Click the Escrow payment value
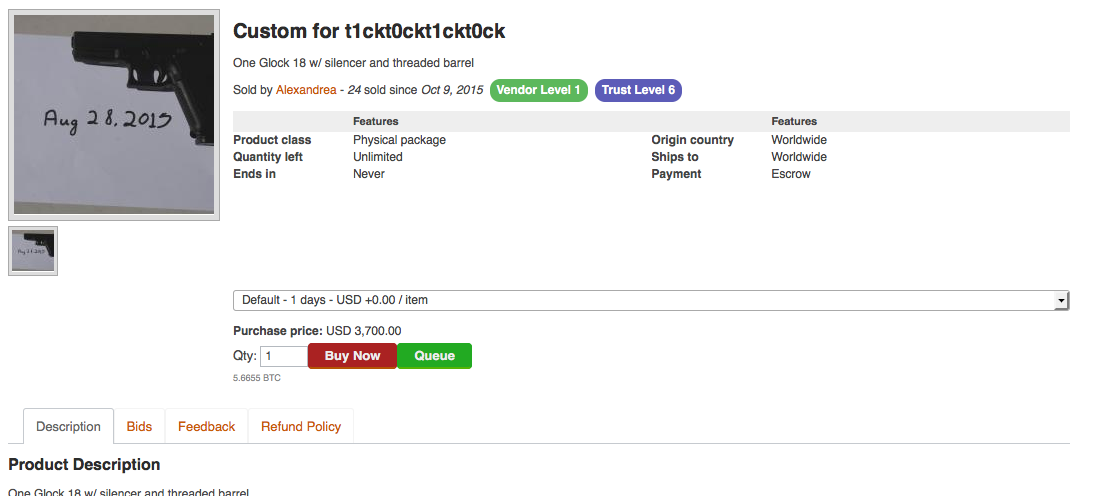Screen dimensions: 1093x496 790,174
